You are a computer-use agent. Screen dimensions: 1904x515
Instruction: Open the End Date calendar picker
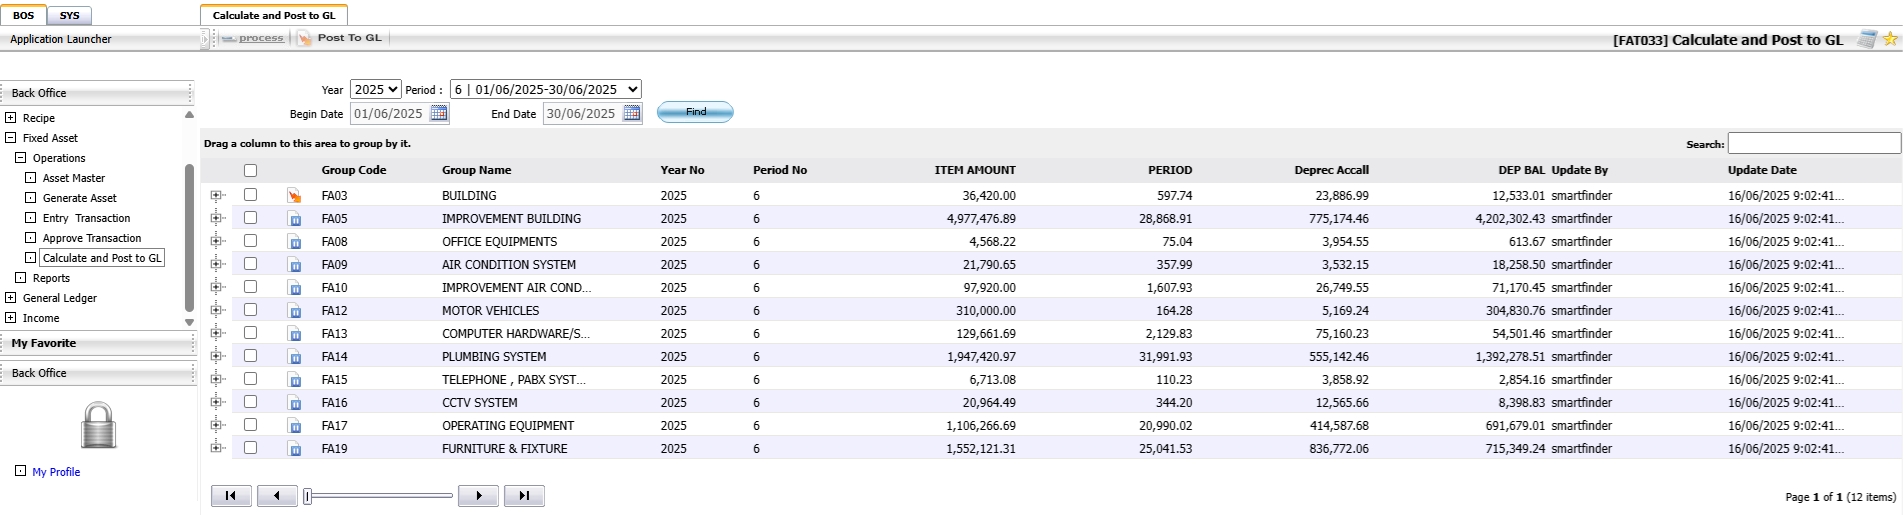point(632,114)
